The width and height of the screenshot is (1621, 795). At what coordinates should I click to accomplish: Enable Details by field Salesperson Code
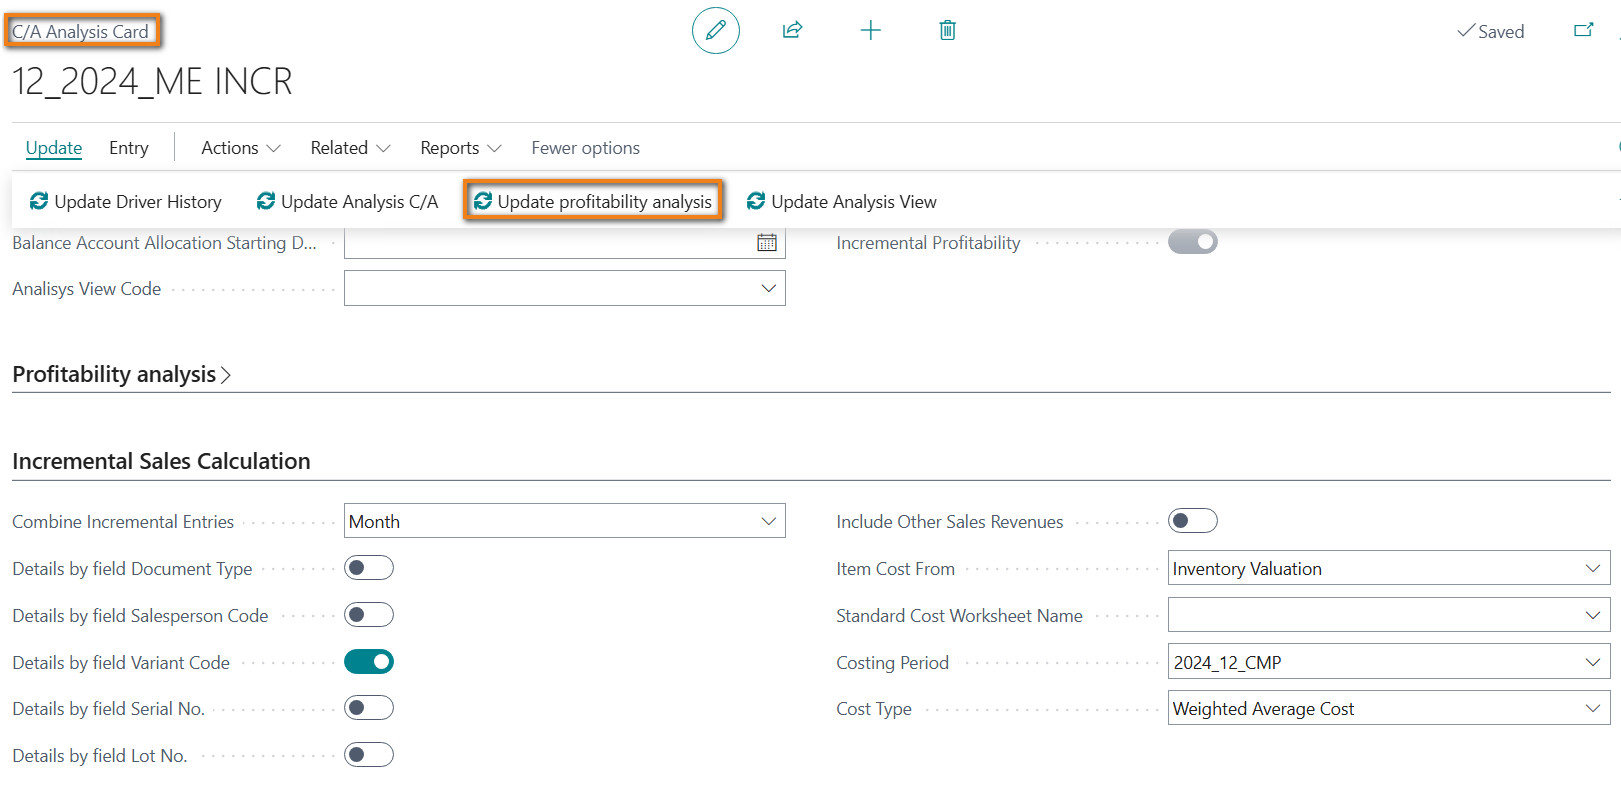click(x=368, y=615)
